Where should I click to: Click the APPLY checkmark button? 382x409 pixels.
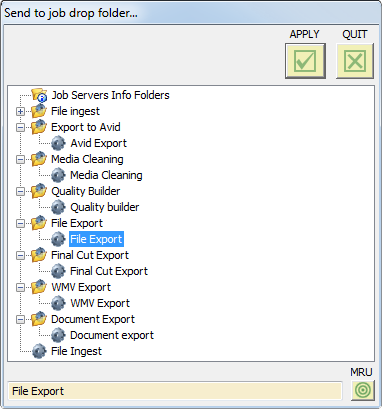click(305, 61)
